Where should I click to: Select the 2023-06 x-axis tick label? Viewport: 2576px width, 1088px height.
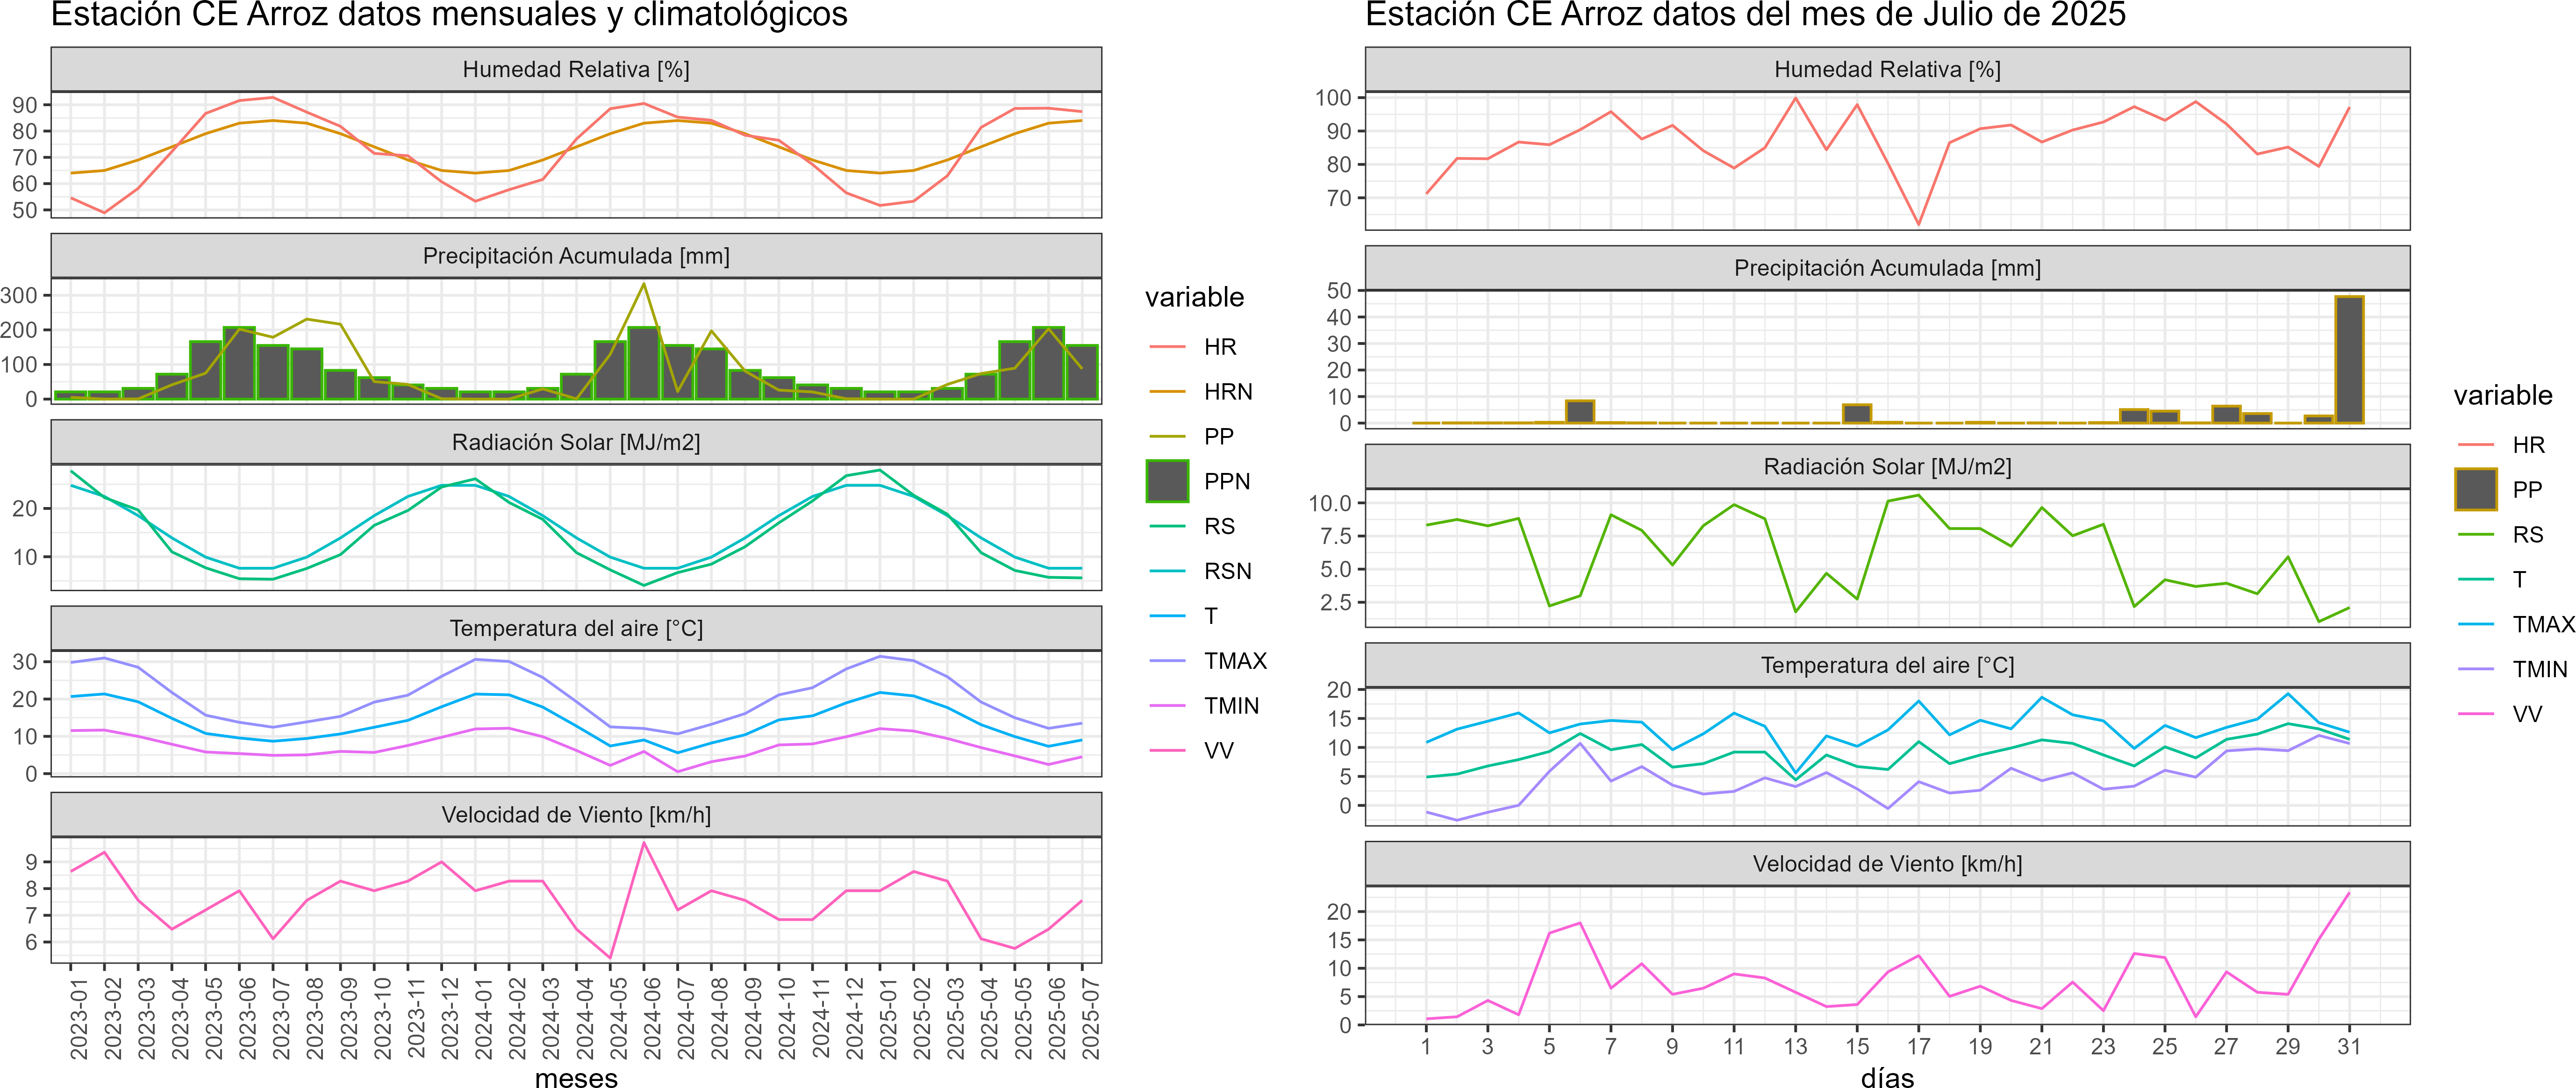tap(247, 1019)
